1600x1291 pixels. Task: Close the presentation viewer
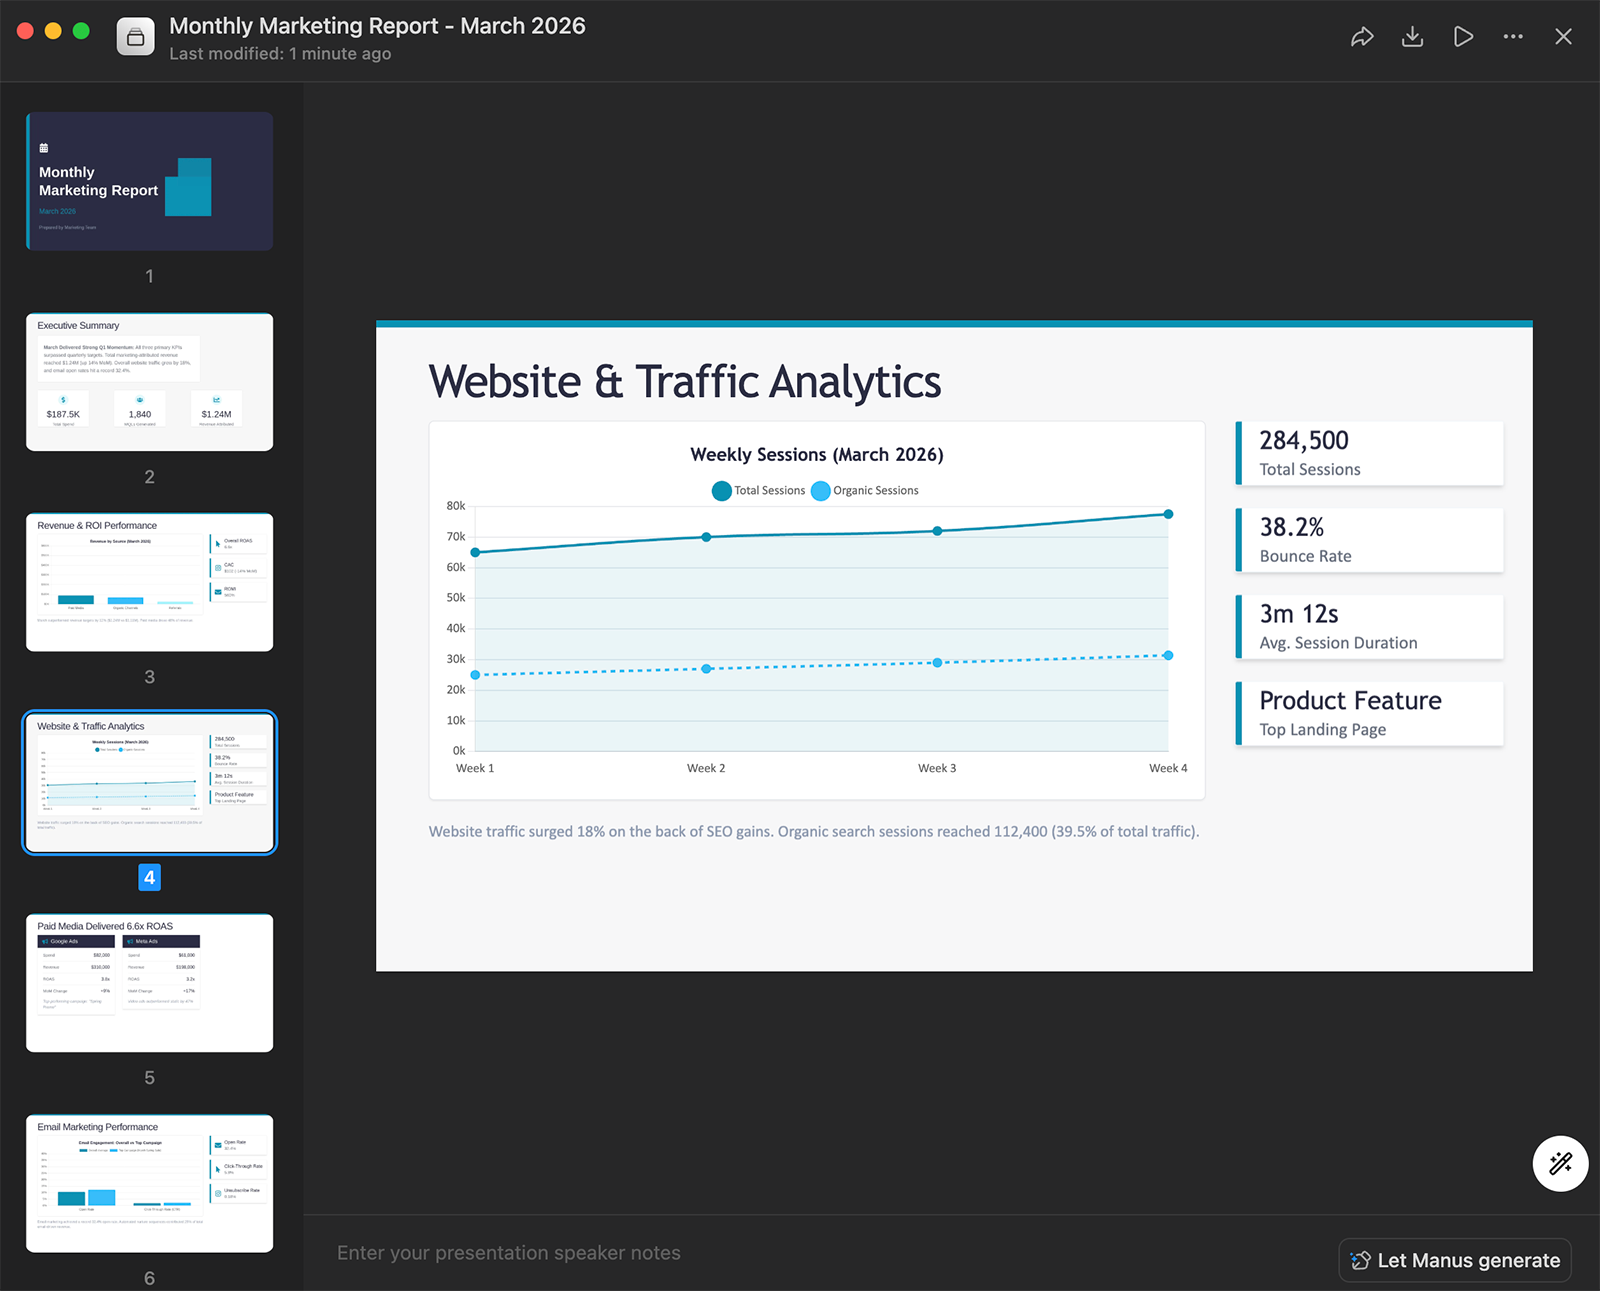tap(1563, 37)
